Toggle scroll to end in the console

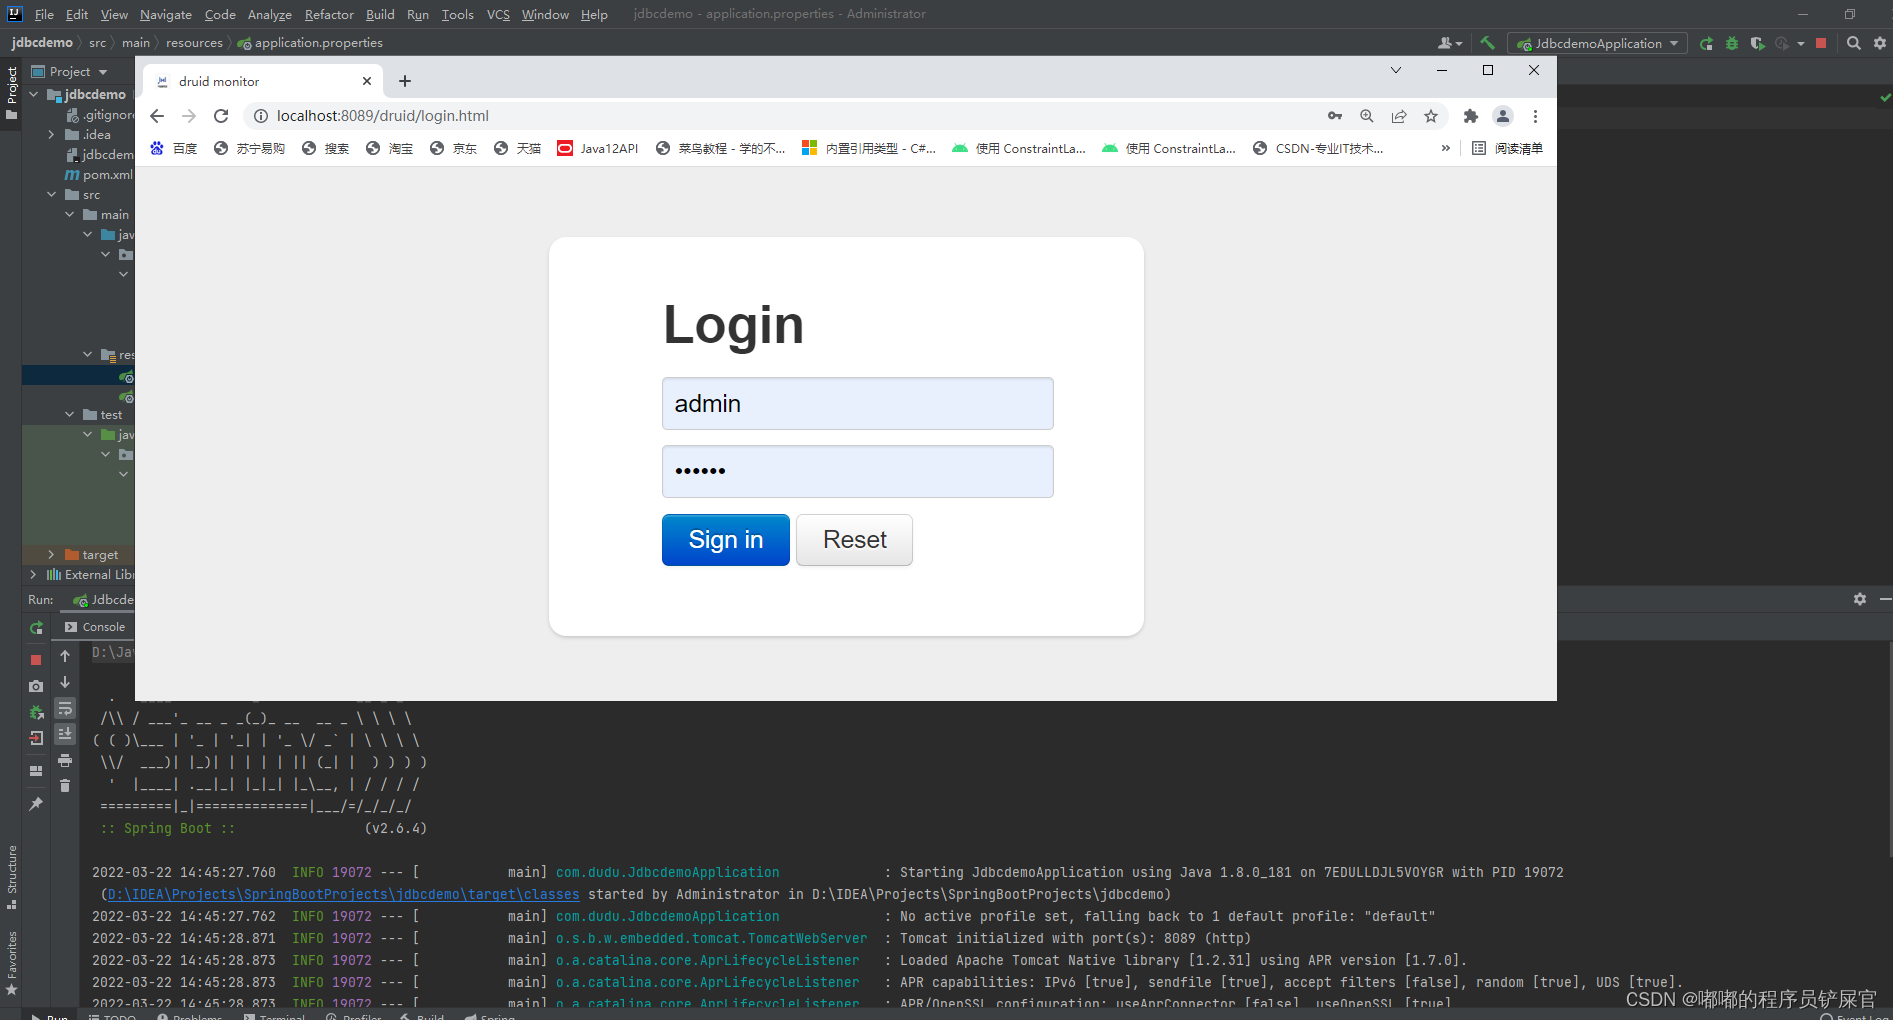point(65,734)
